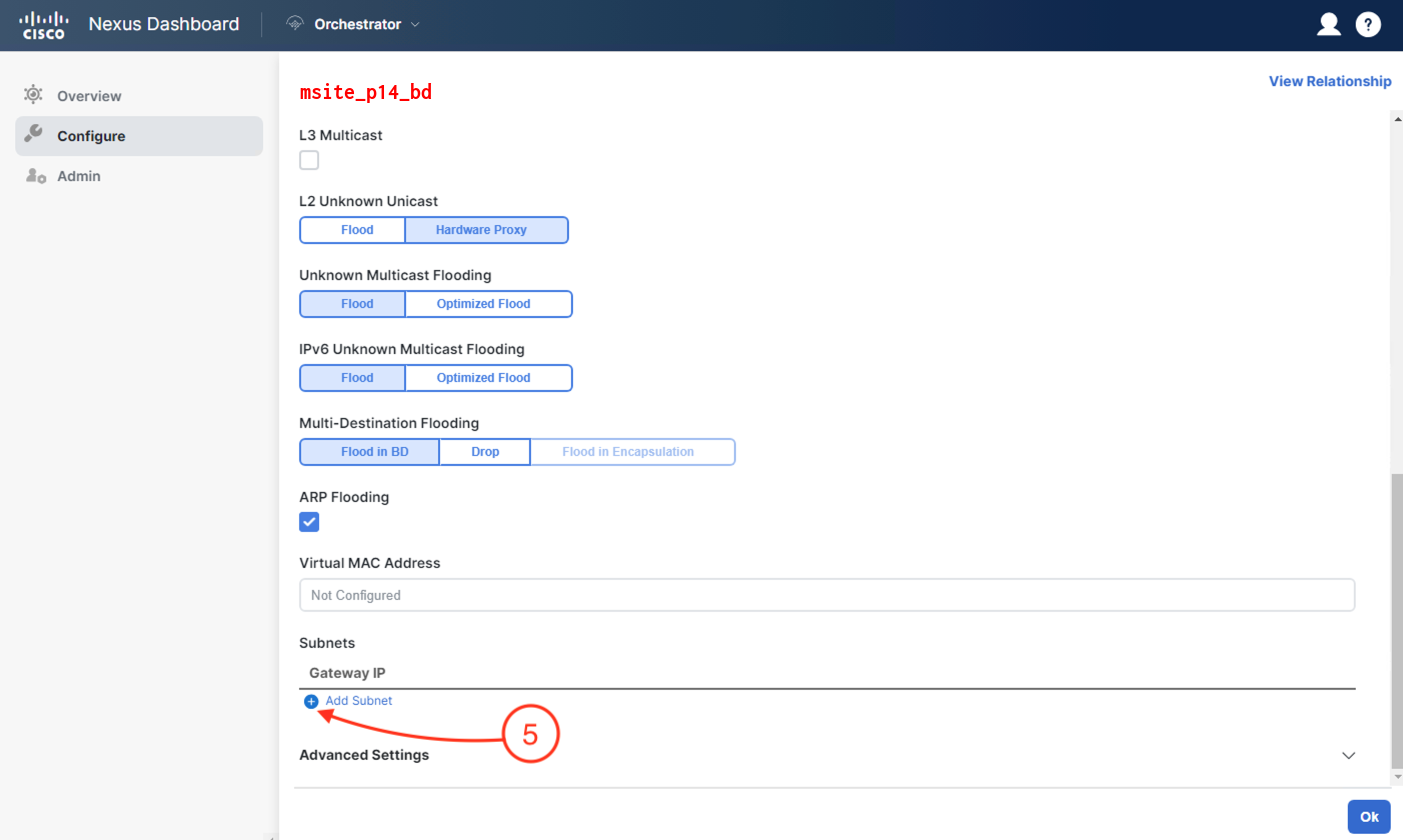Enable the L3 Multicast checkbox
Viewport: 1403px width, 840px height.
[x=309, y=160]
